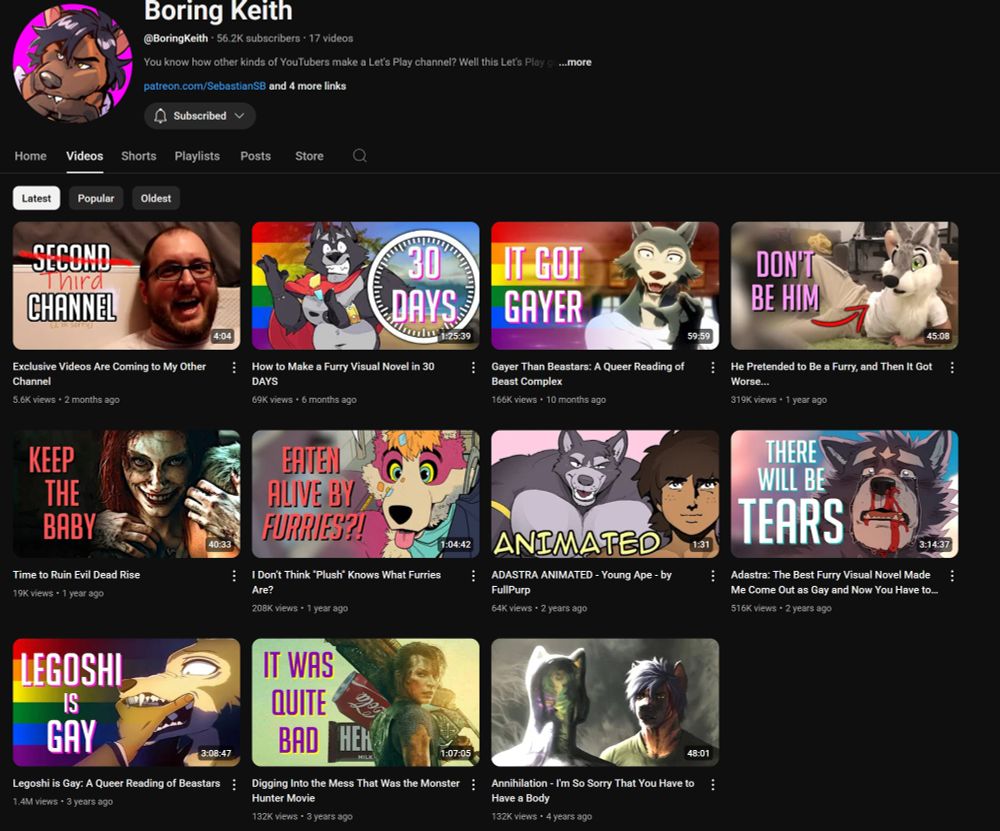
Task: Play the Annihilation thumbnail video
Action: point(605,702)
